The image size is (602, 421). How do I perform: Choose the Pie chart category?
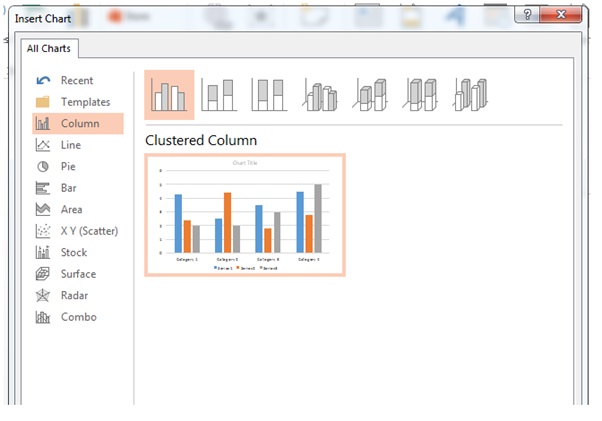(68, 167)
